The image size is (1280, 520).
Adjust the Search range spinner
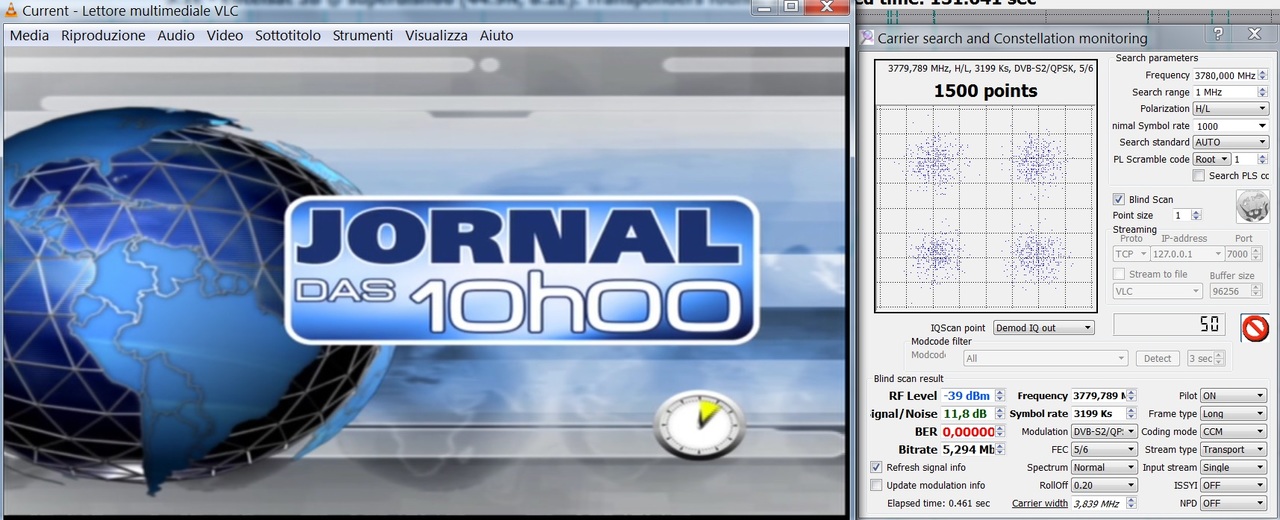coord(1263,92)
